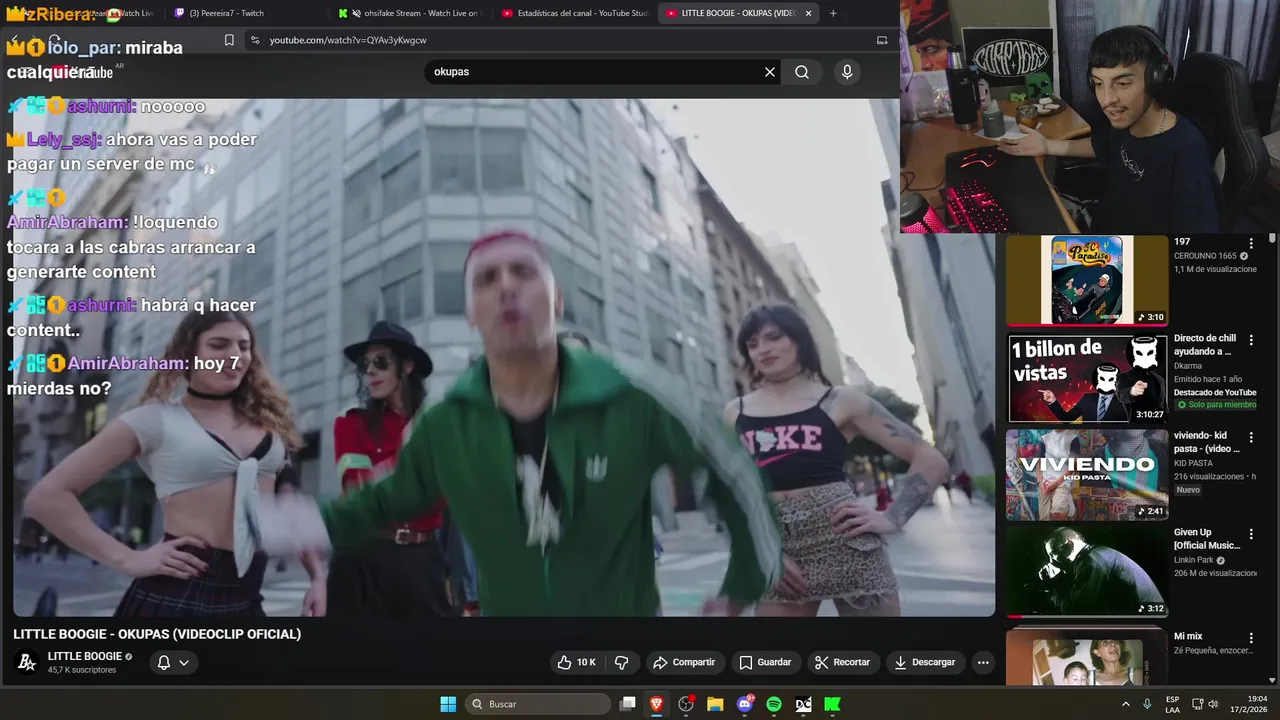Open Discord from the taskbar

(x=745, y=704)
